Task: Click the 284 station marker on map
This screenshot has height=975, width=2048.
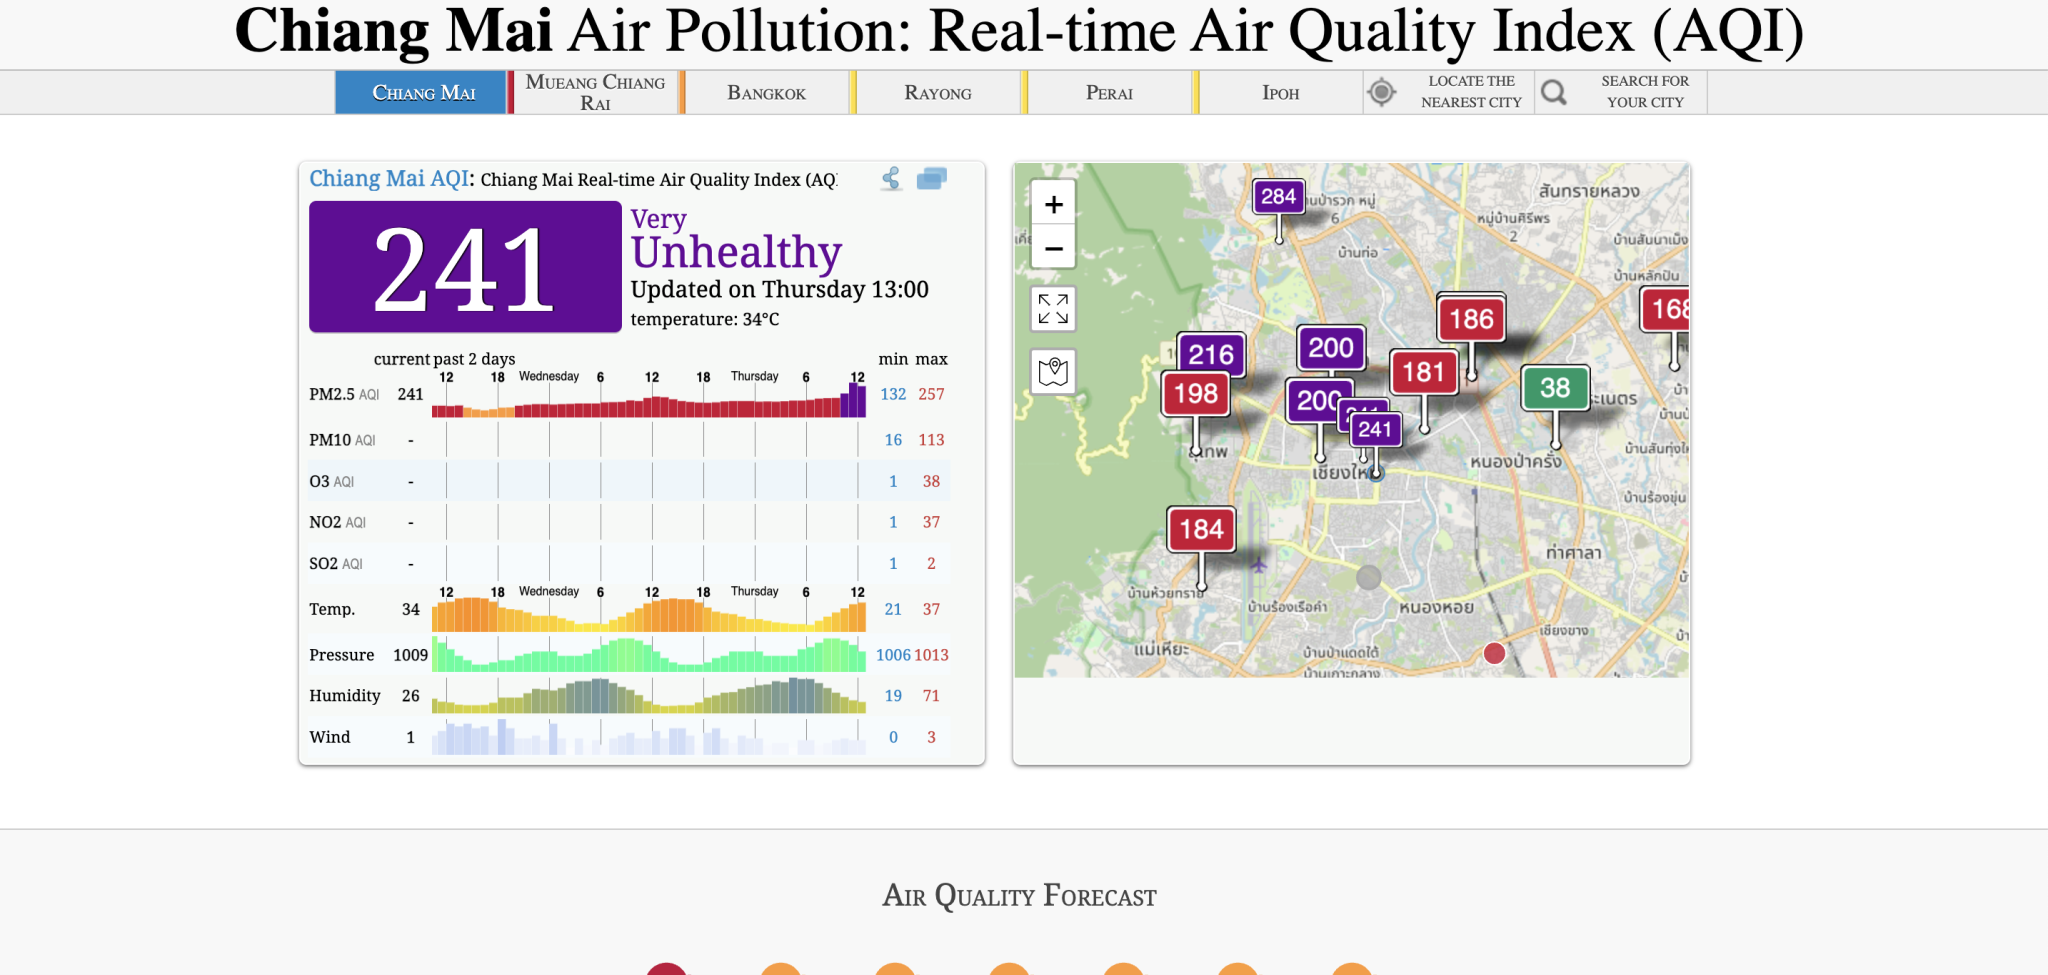Action: pyautogui.click(x=1278, y=197)
